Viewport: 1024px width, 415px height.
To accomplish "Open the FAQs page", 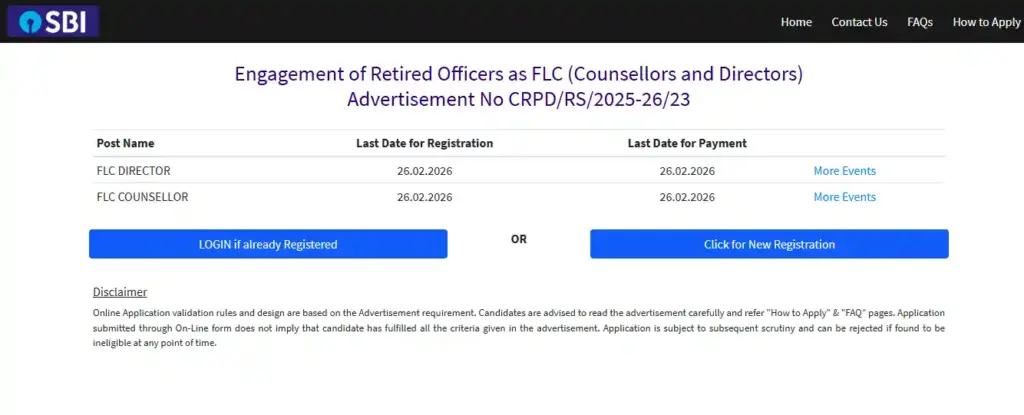I will (920, 22).
